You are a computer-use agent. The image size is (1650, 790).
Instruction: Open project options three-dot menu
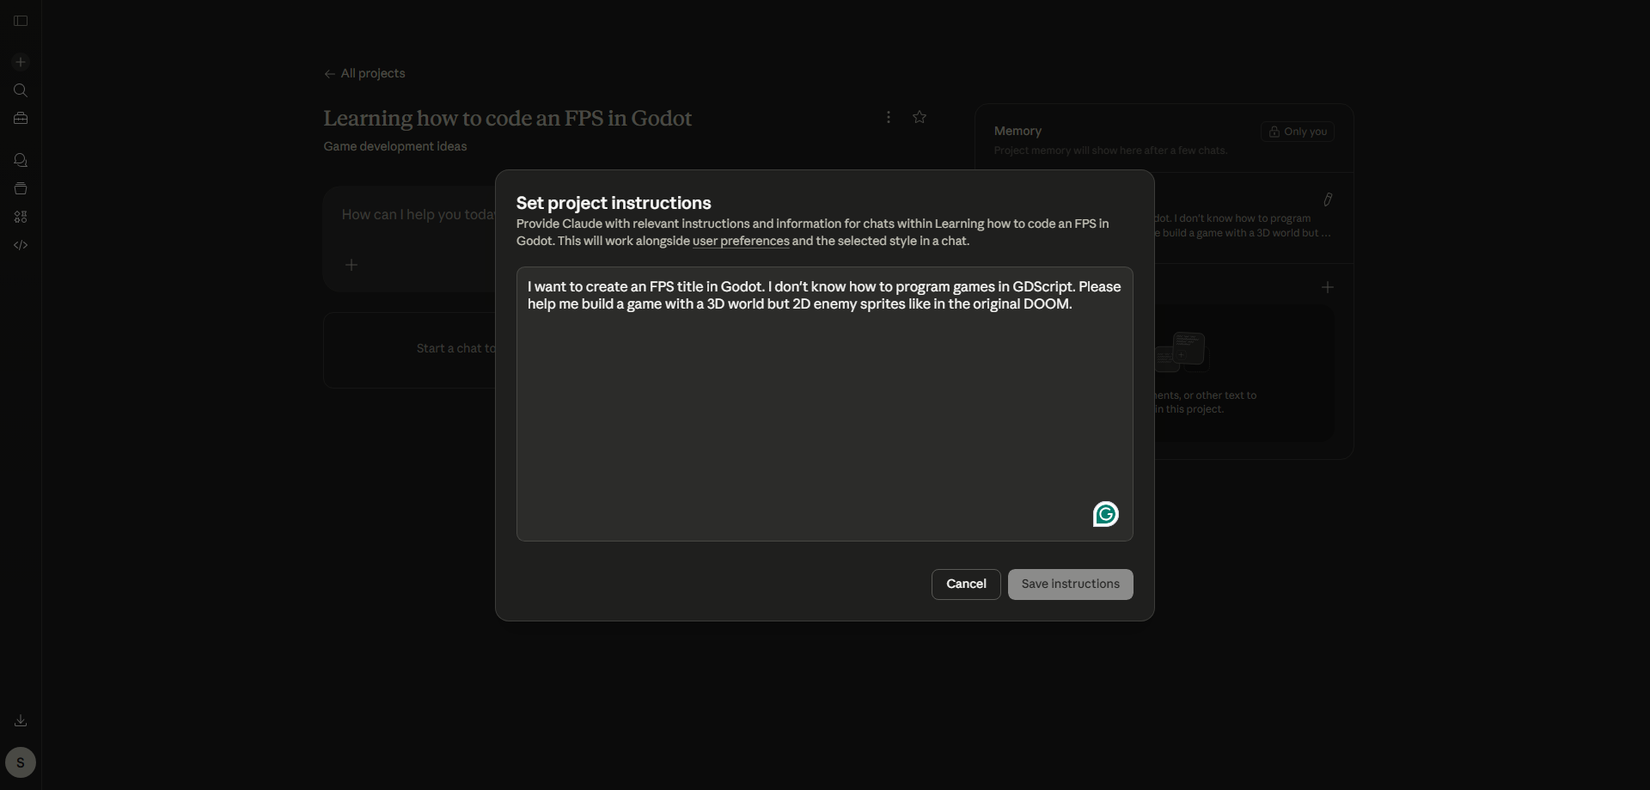(888, 118)
